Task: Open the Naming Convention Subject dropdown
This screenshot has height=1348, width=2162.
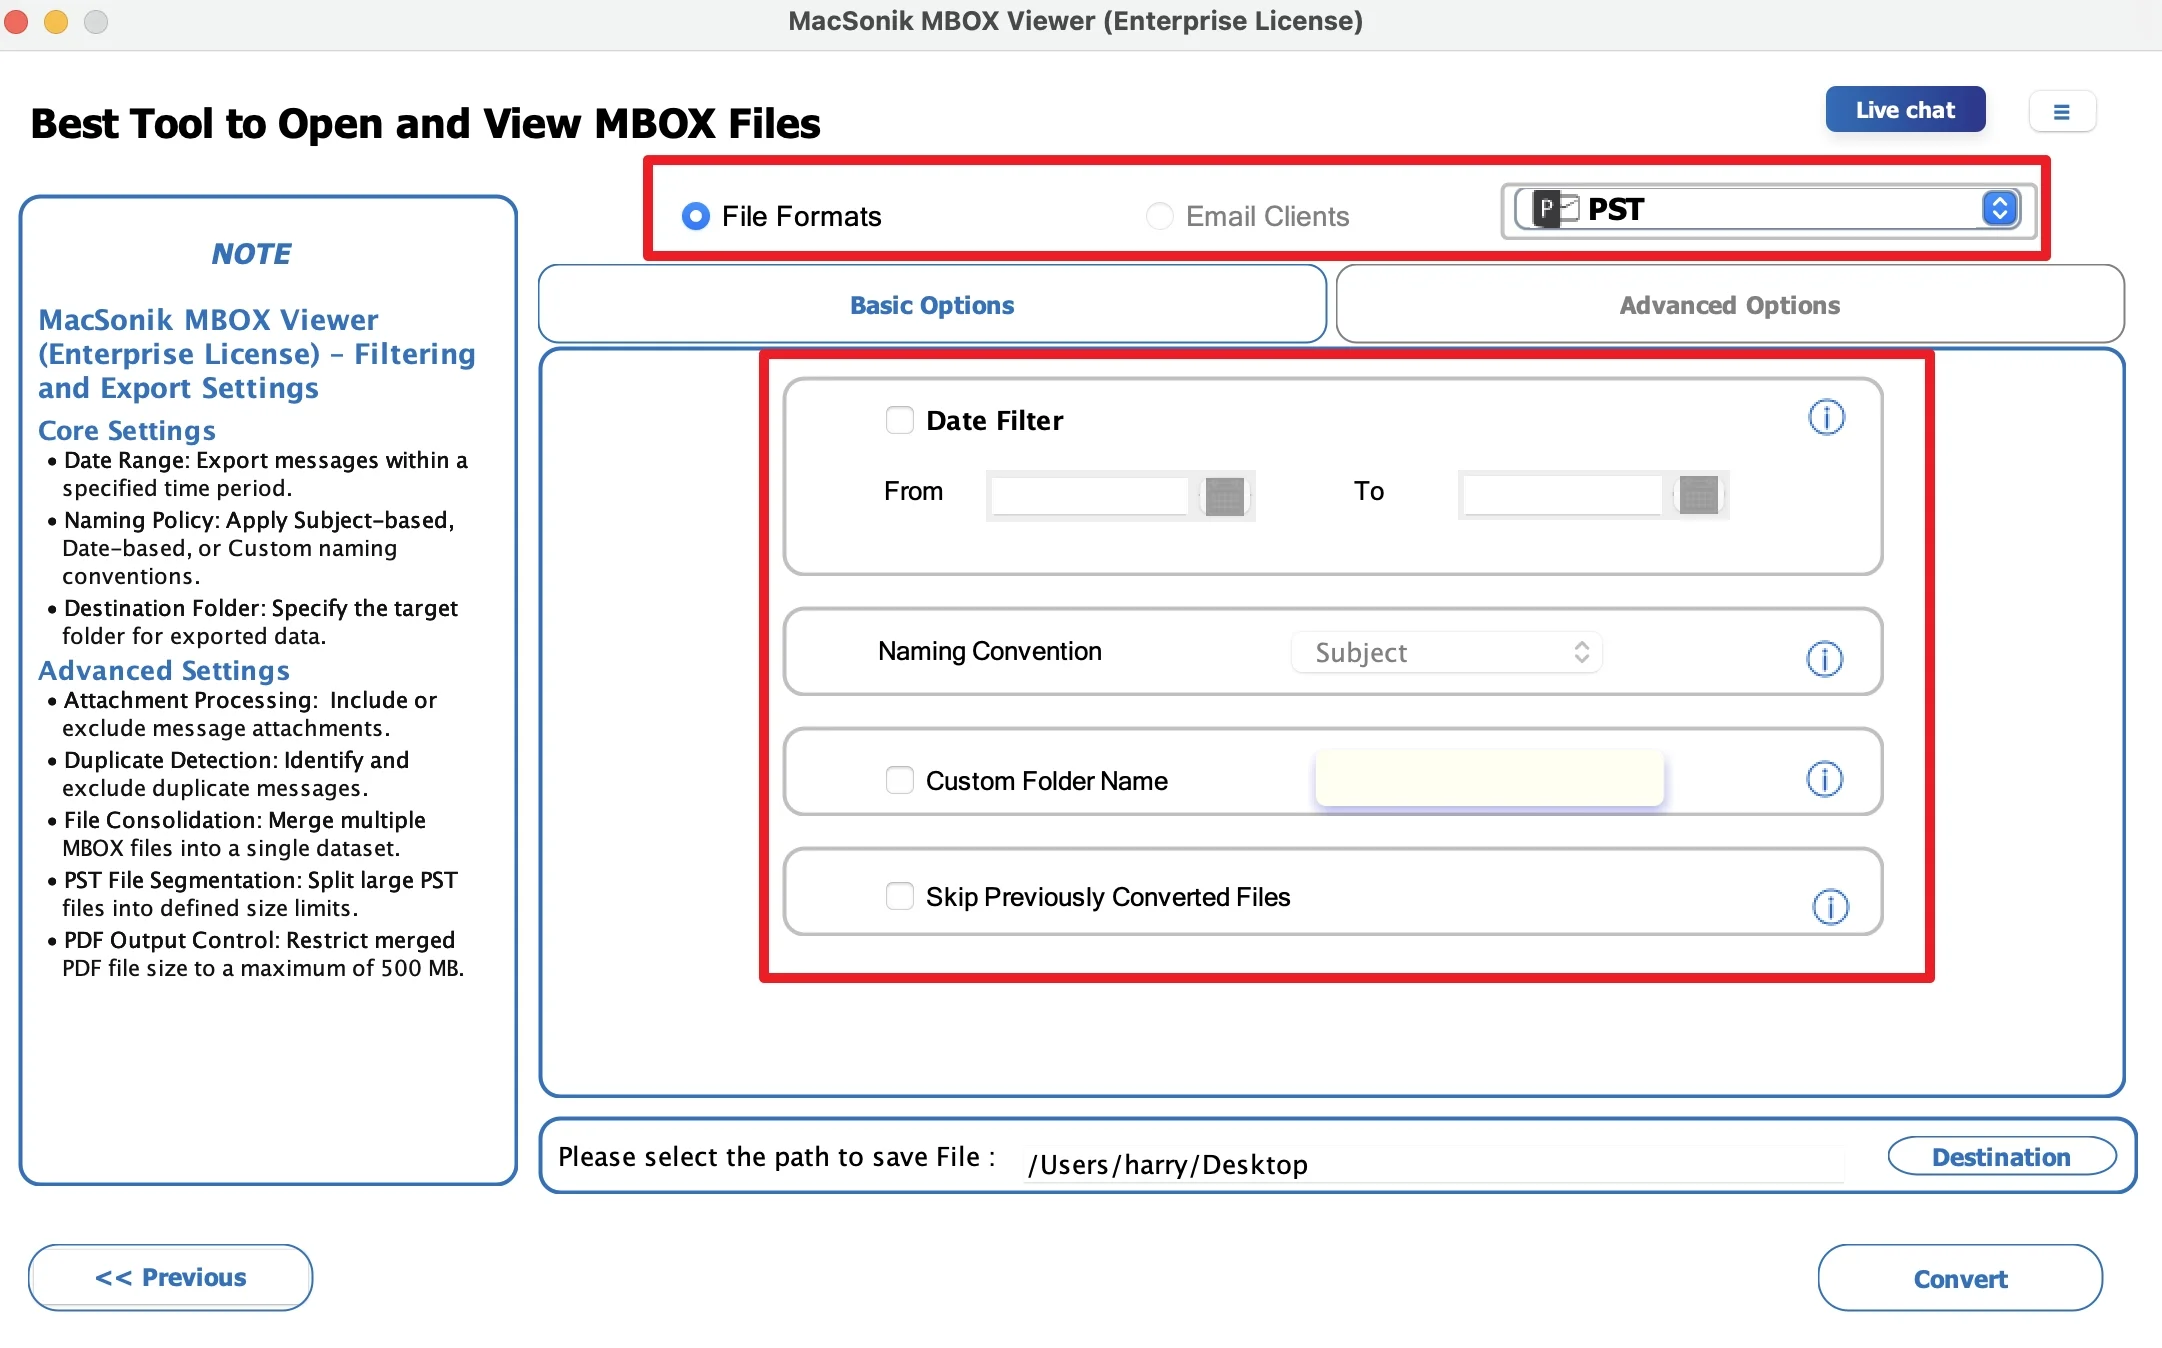Action: pyautogui.click(x=1447, y=652)
